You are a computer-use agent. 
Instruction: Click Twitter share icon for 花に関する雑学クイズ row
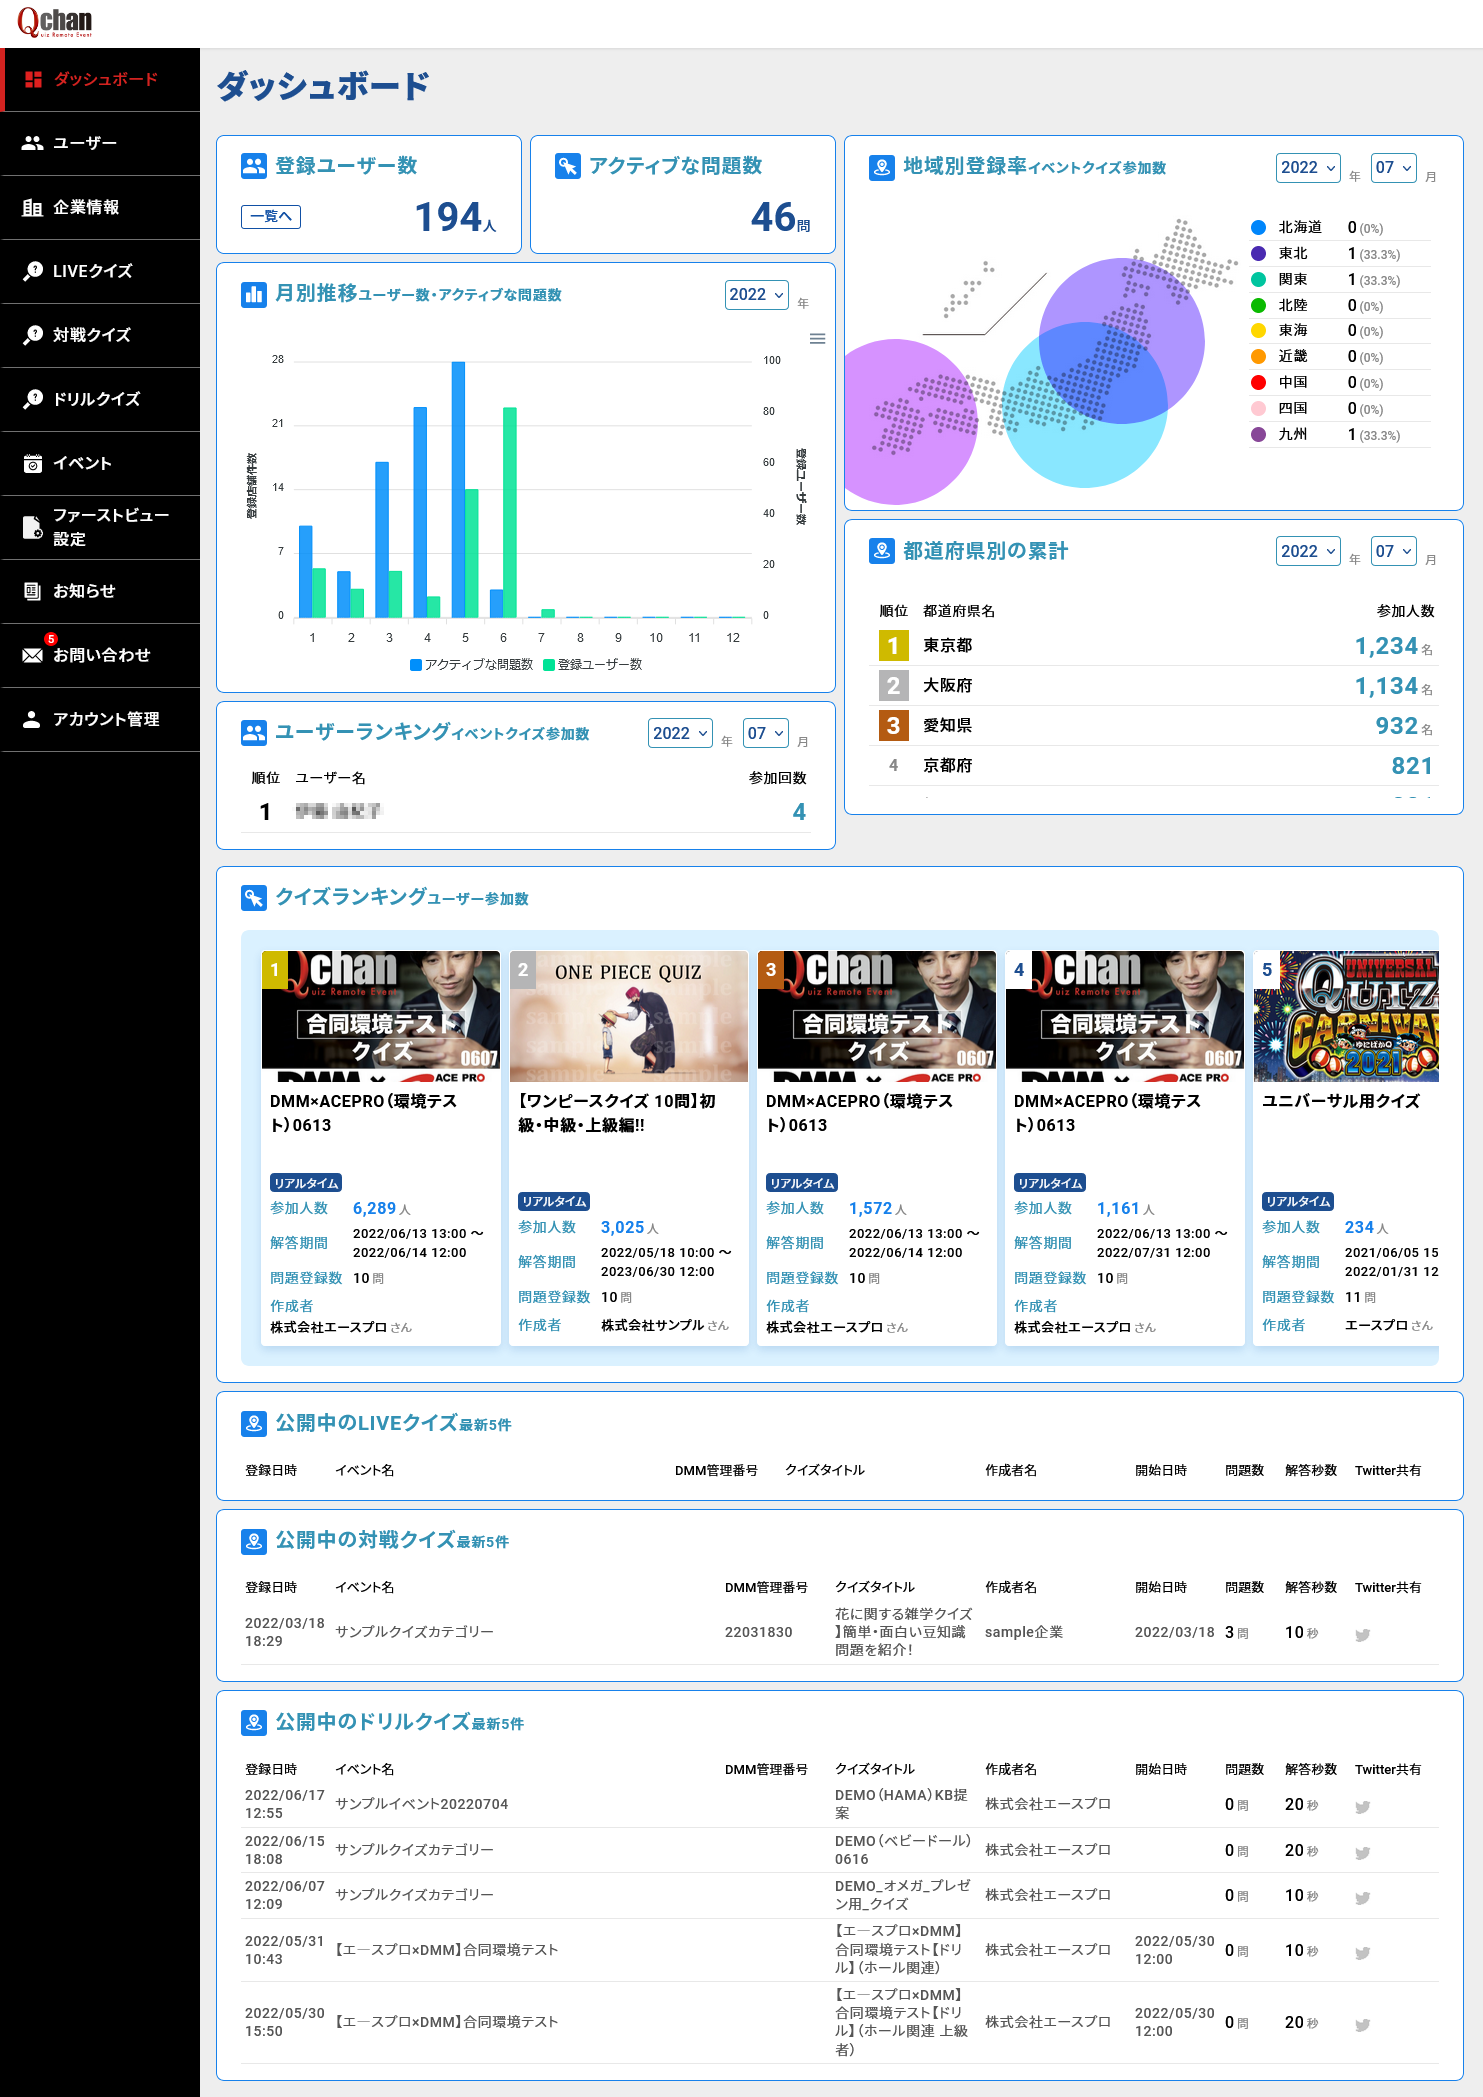click(1362, 1635)
